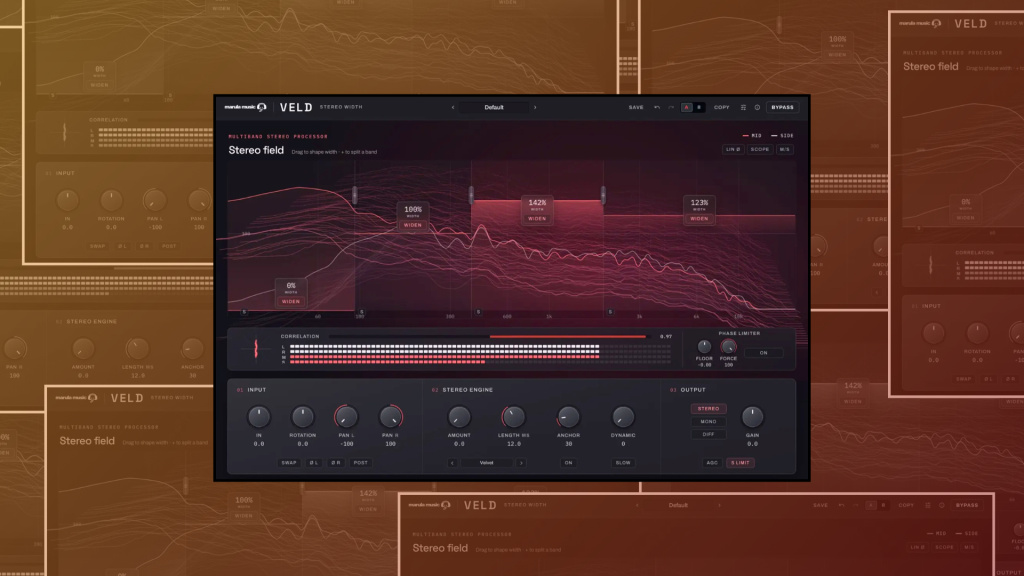Viewport: 1024px width, 576px height.
Task: Click the output GAIN knob
Action: coord(752,416)
